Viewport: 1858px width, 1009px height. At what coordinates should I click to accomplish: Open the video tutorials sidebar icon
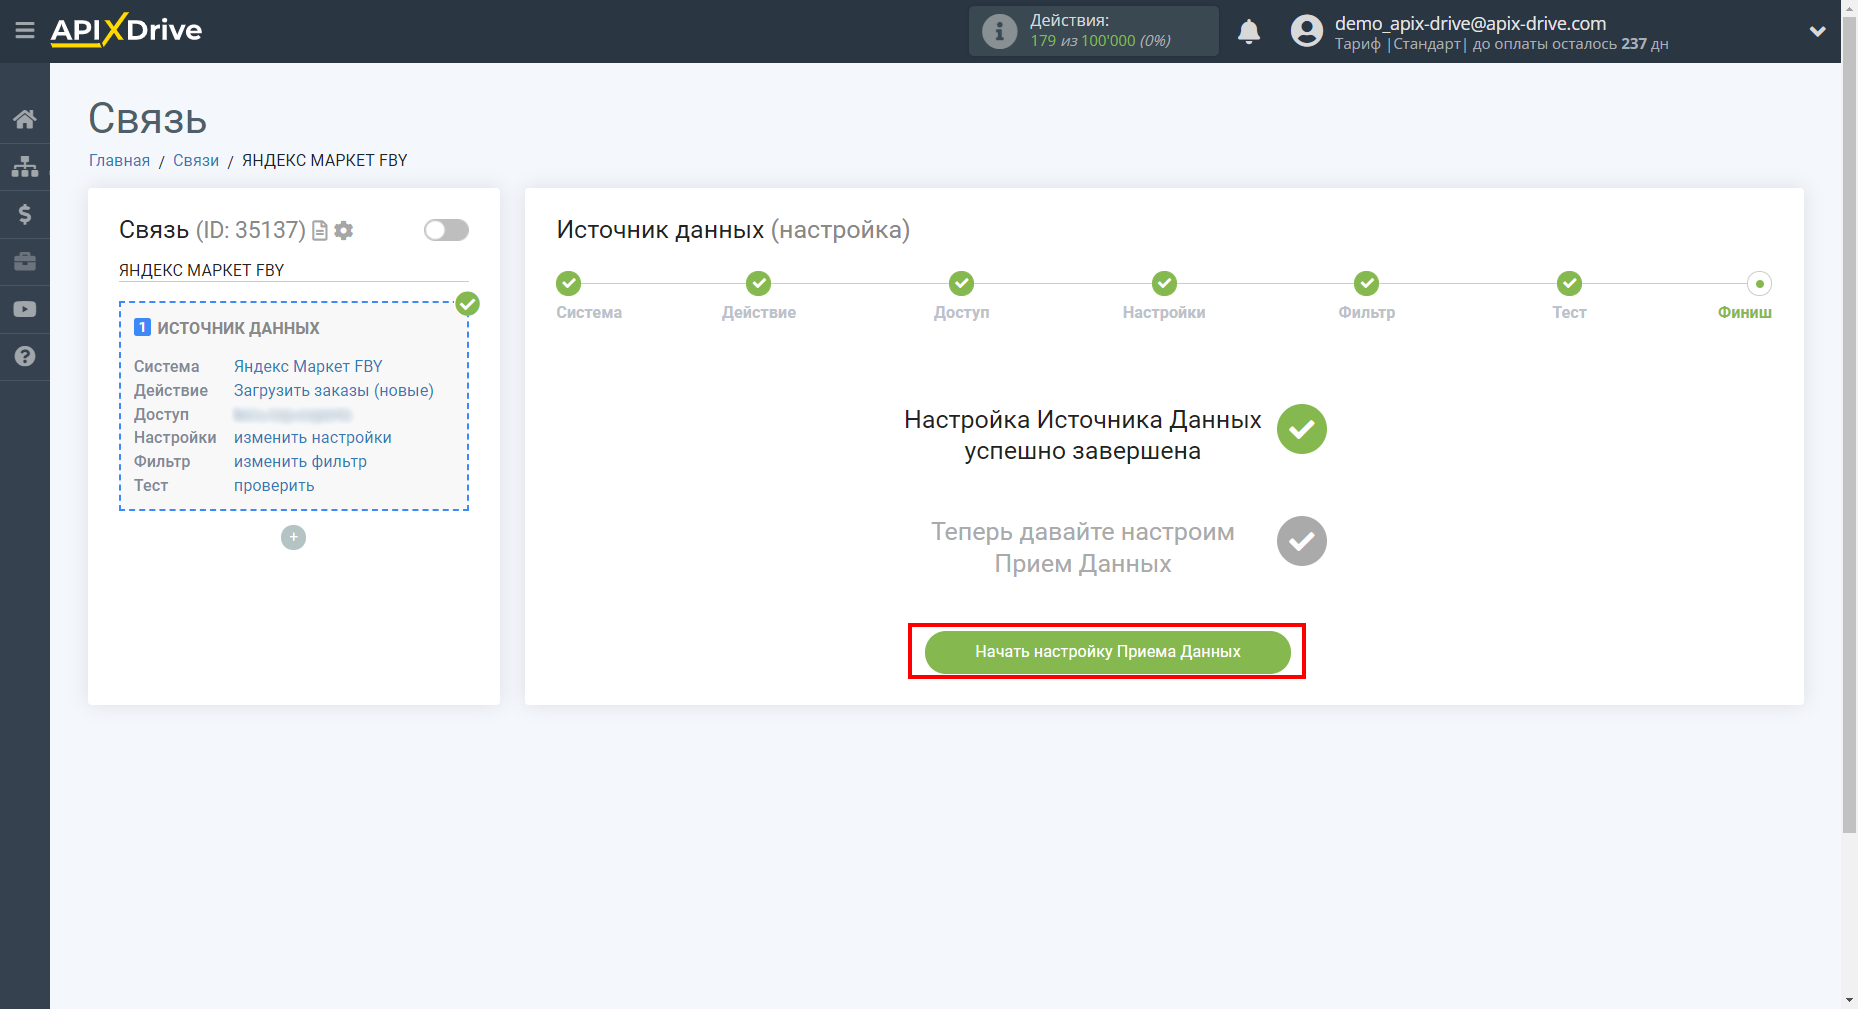click(25, 309)
